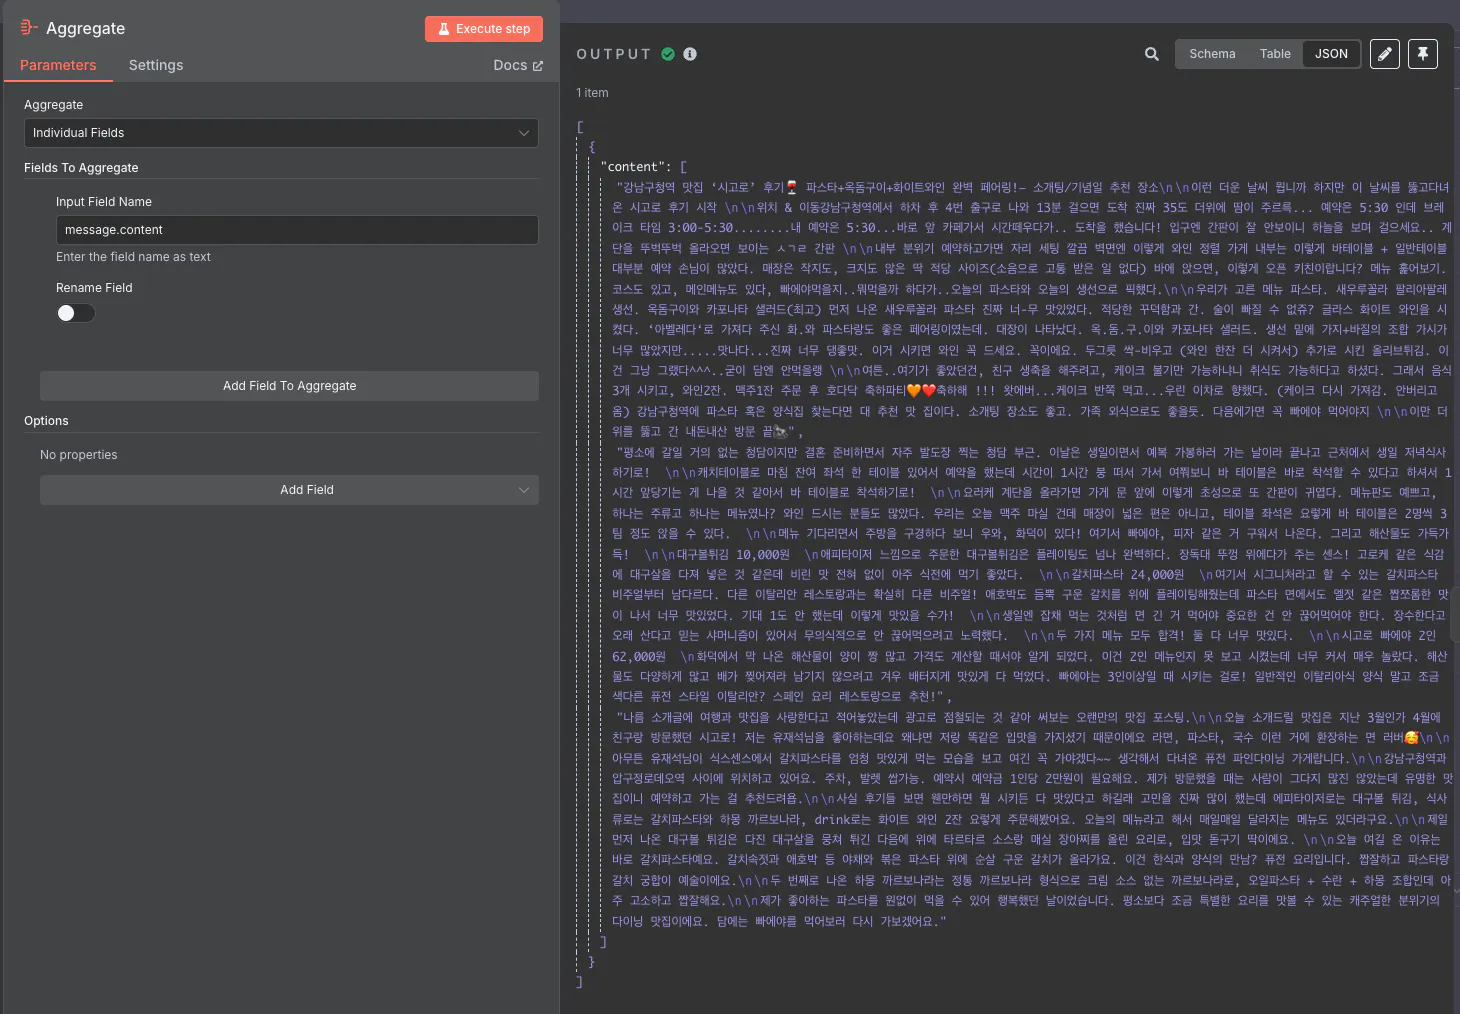Click the "Options" section label
1460x1014 pixels.
pyautogui.click(x=46, y=421)
